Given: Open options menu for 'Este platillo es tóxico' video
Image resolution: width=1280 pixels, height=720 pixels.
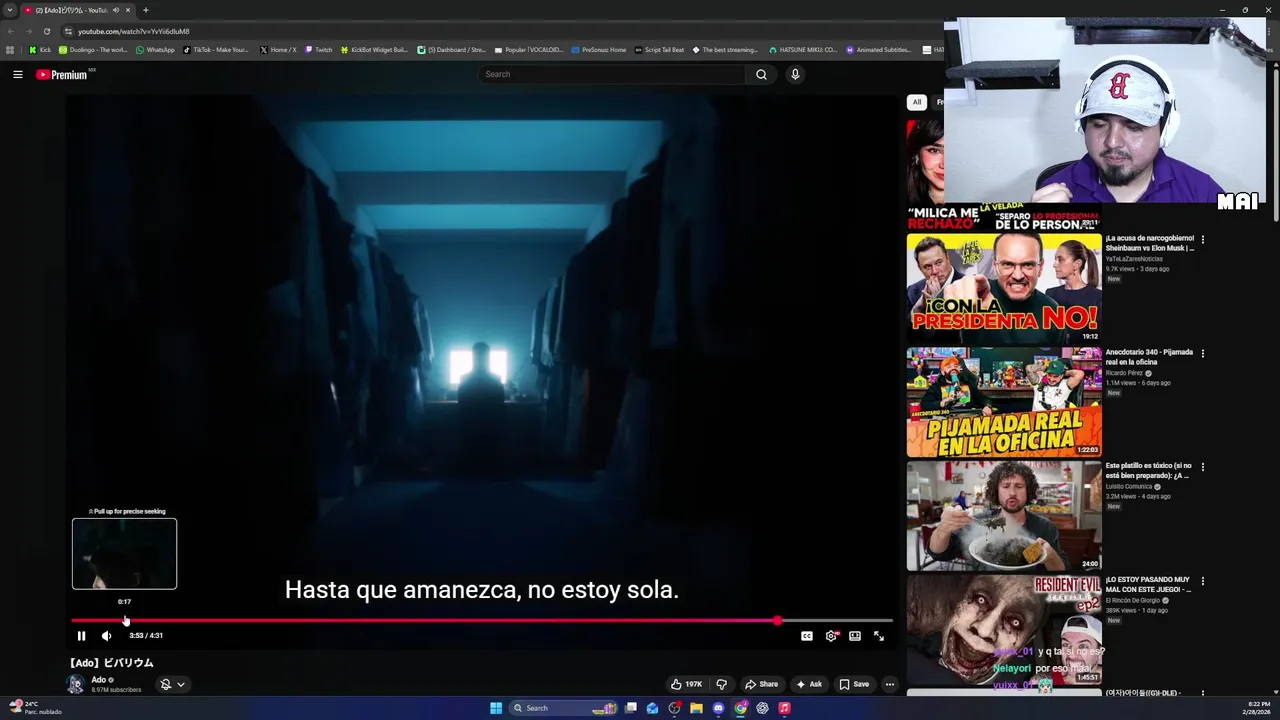Looking at the screenshot, I should 1202,467.
